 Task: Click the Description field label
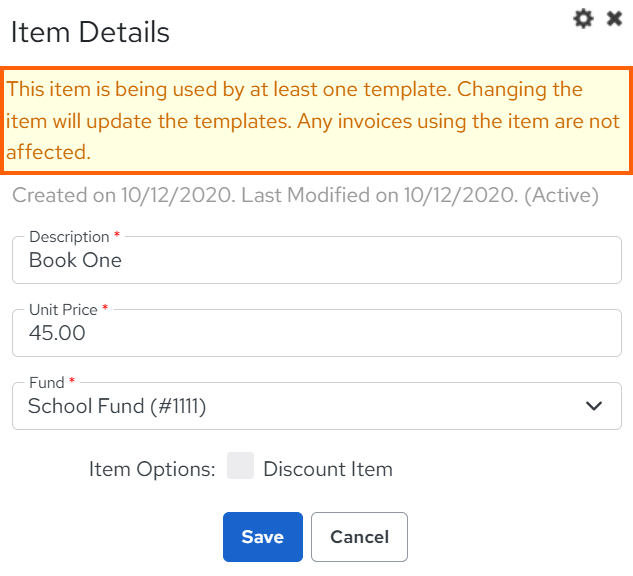69,237
